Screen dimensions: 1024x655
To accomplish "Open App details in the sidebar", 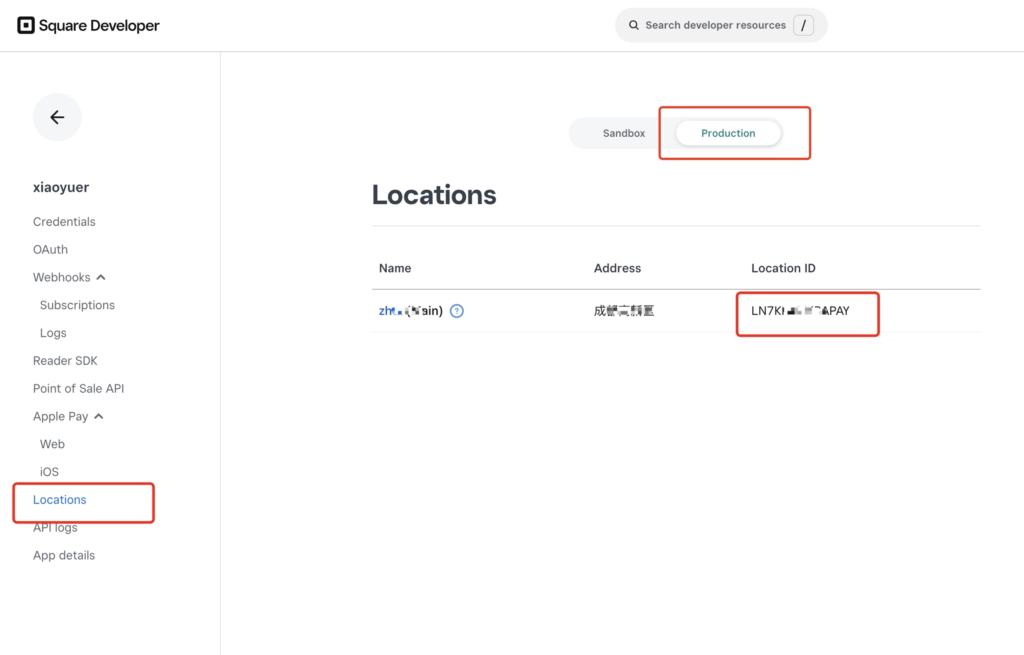I will click(x=64, y=555).
